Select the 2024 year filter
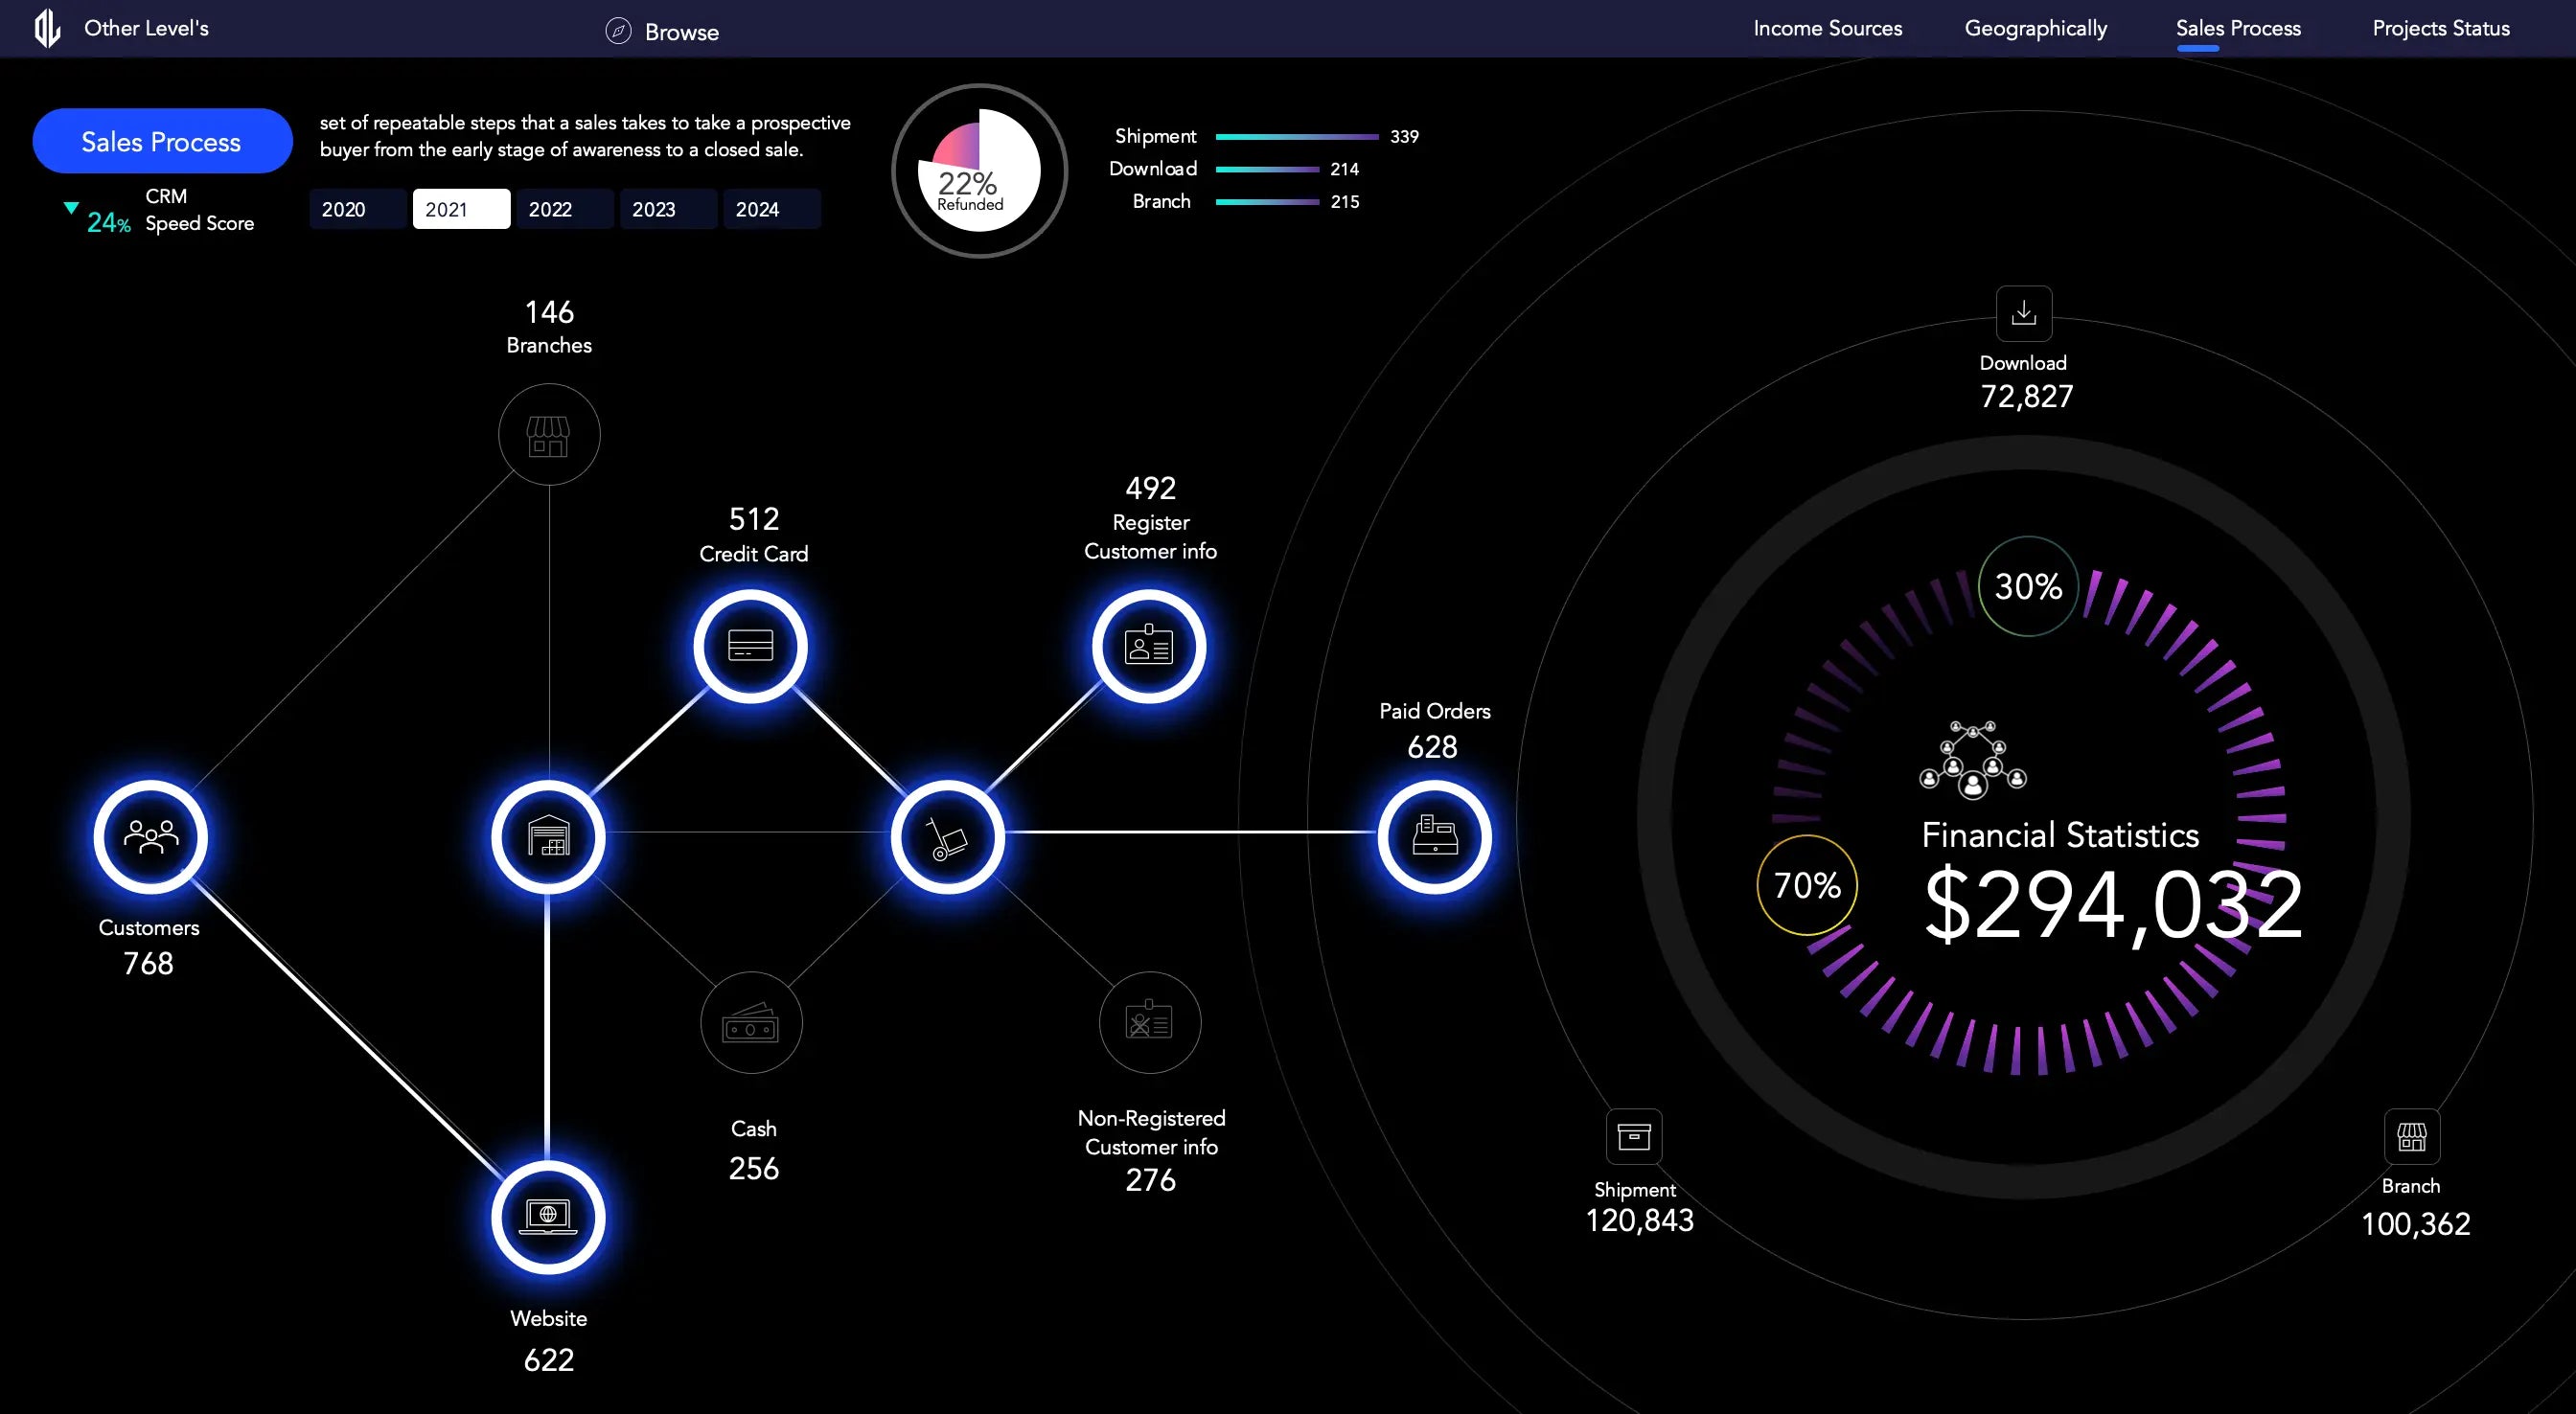Viewport: 2576px width, 1414px height. [x=771, y=209]
